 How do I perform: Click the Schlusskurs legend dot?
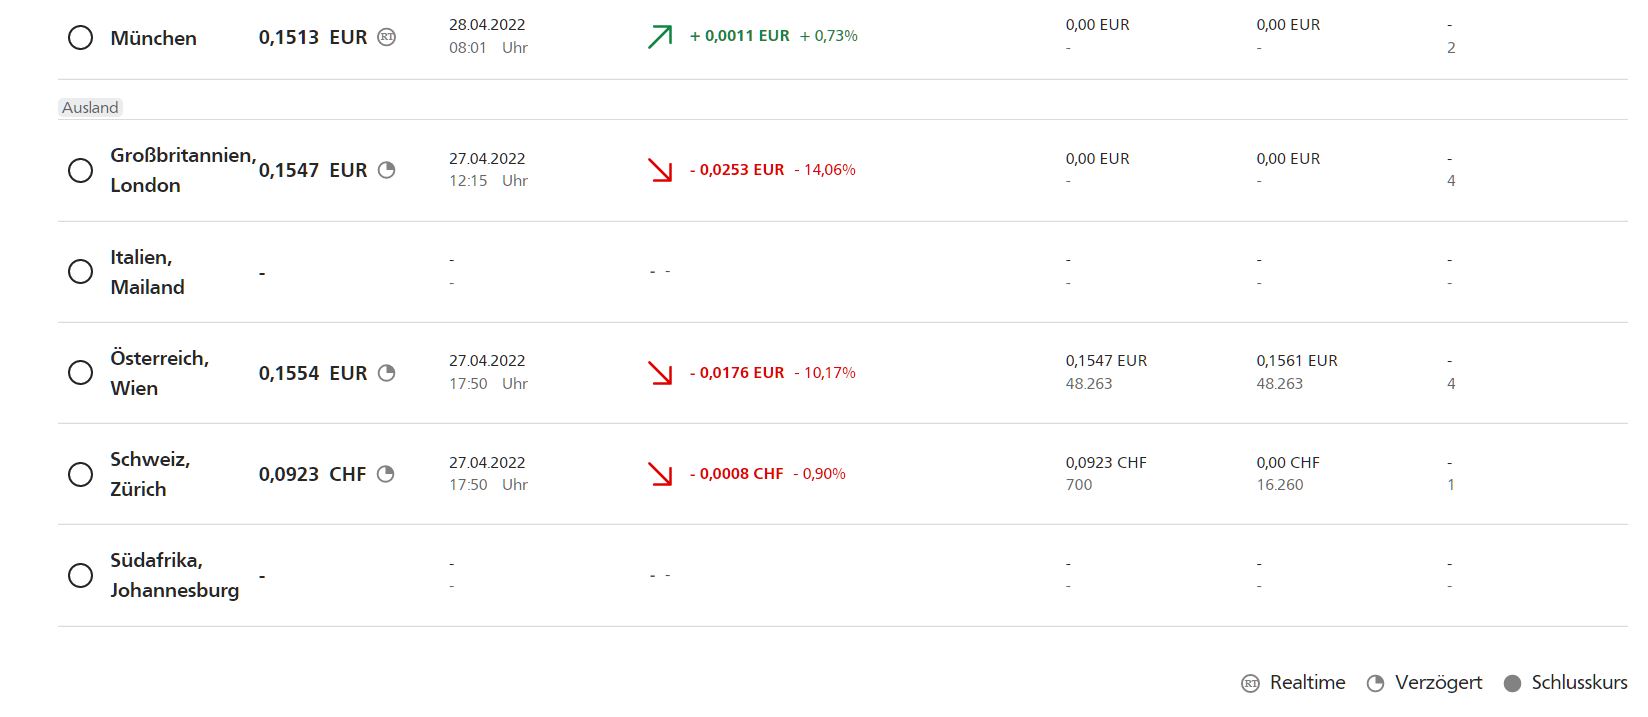pos(1513,683)
